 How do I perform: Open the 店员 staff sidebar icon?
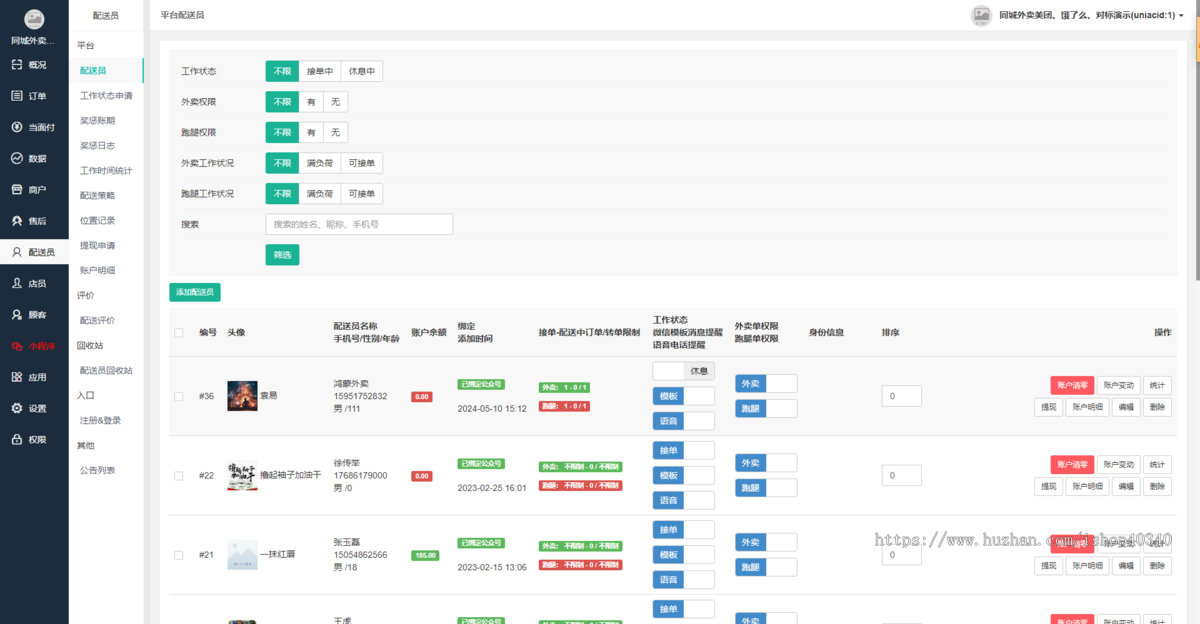coord(17,283)
